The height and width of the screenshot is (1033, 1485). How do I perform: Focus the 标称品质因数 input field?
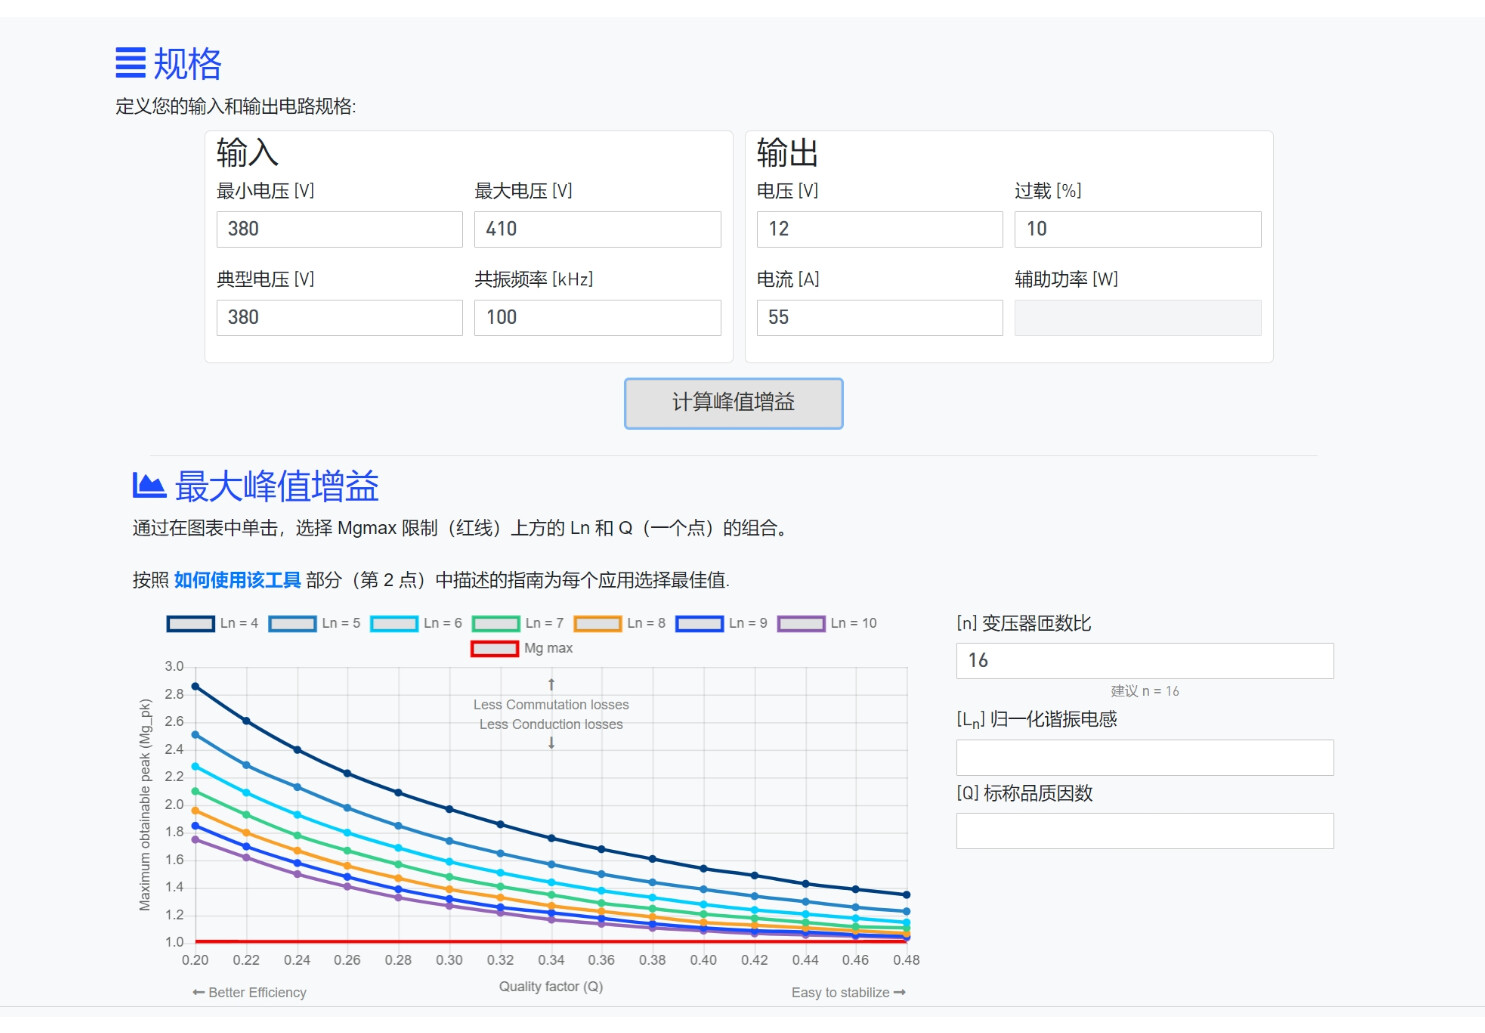1145,831
